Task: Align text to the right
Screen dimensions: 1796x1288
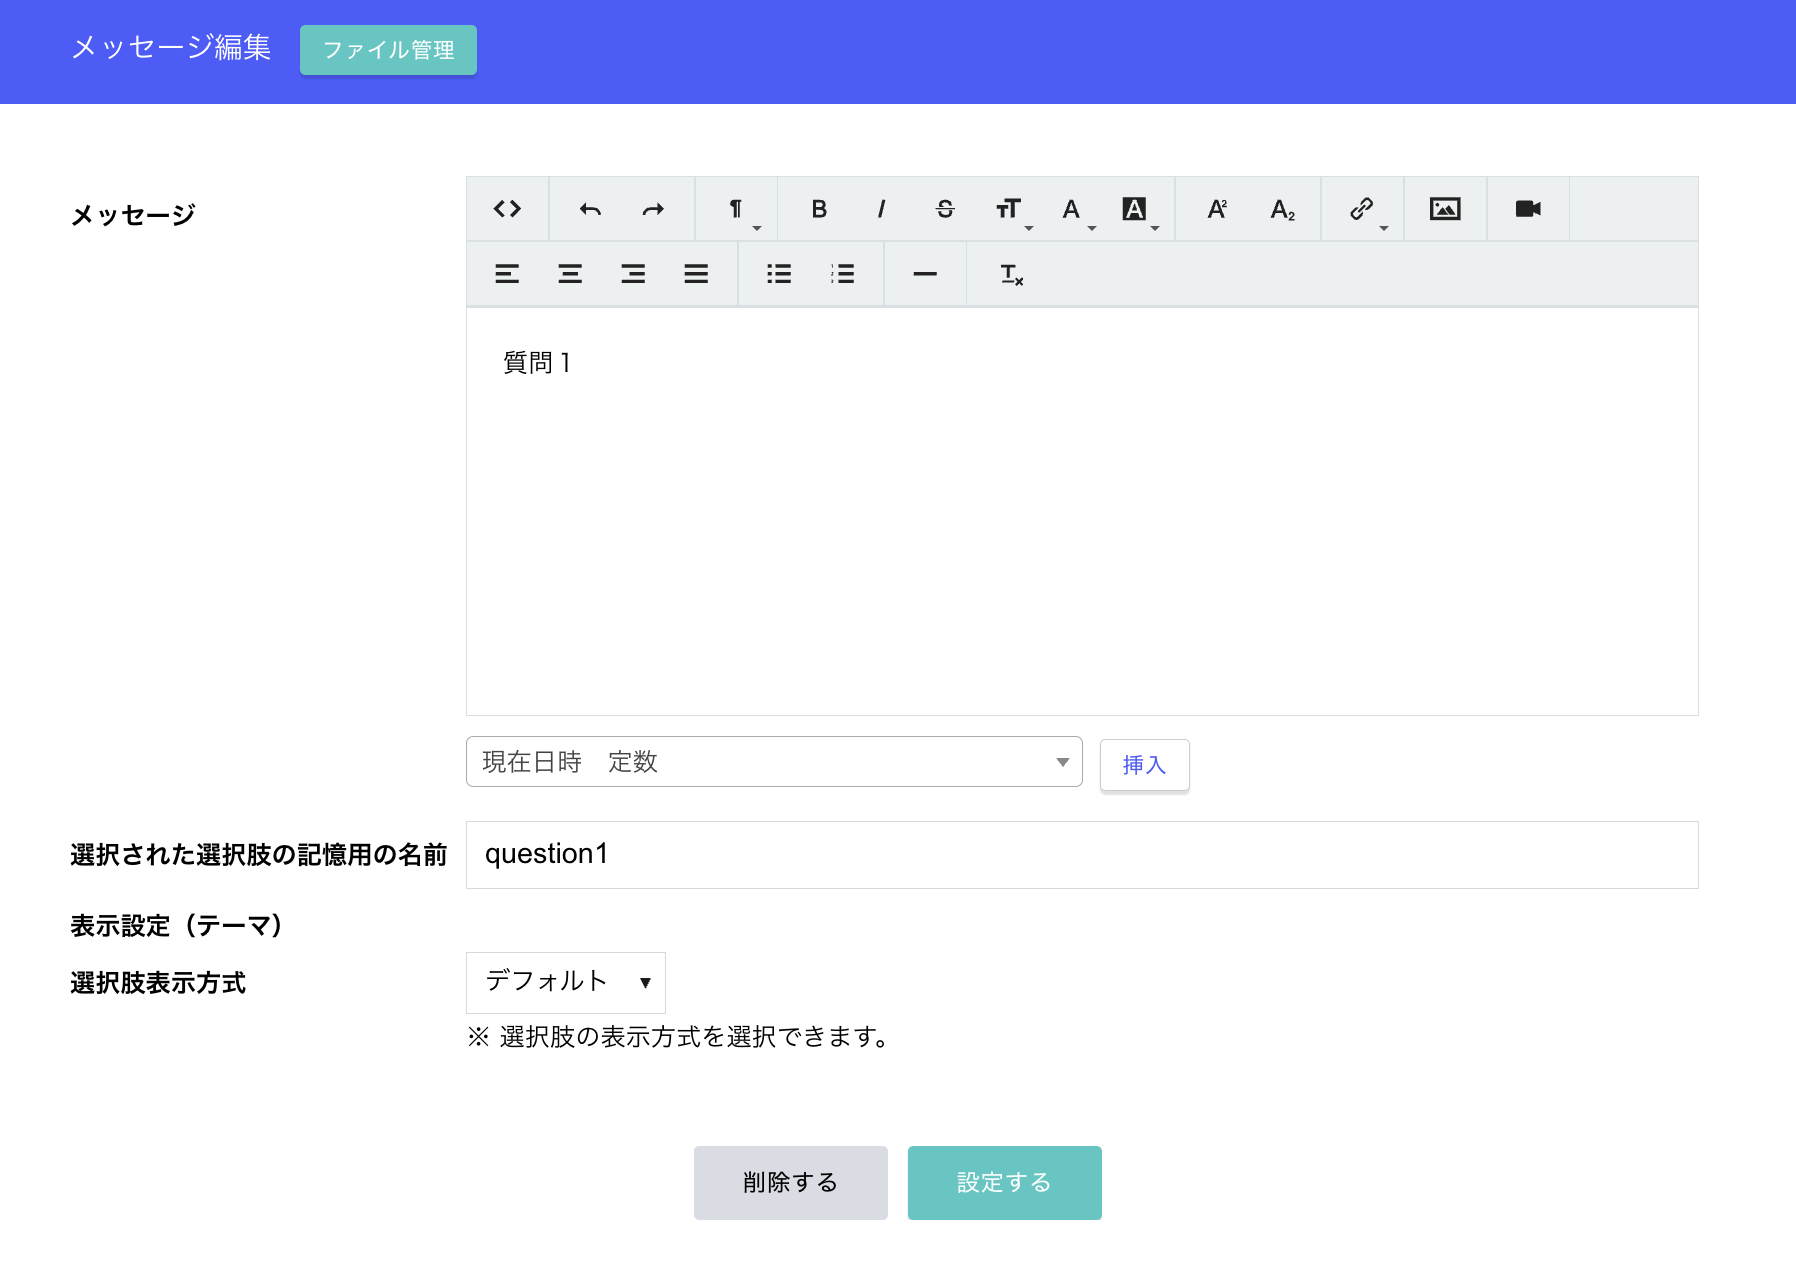Action: [633, 274]
